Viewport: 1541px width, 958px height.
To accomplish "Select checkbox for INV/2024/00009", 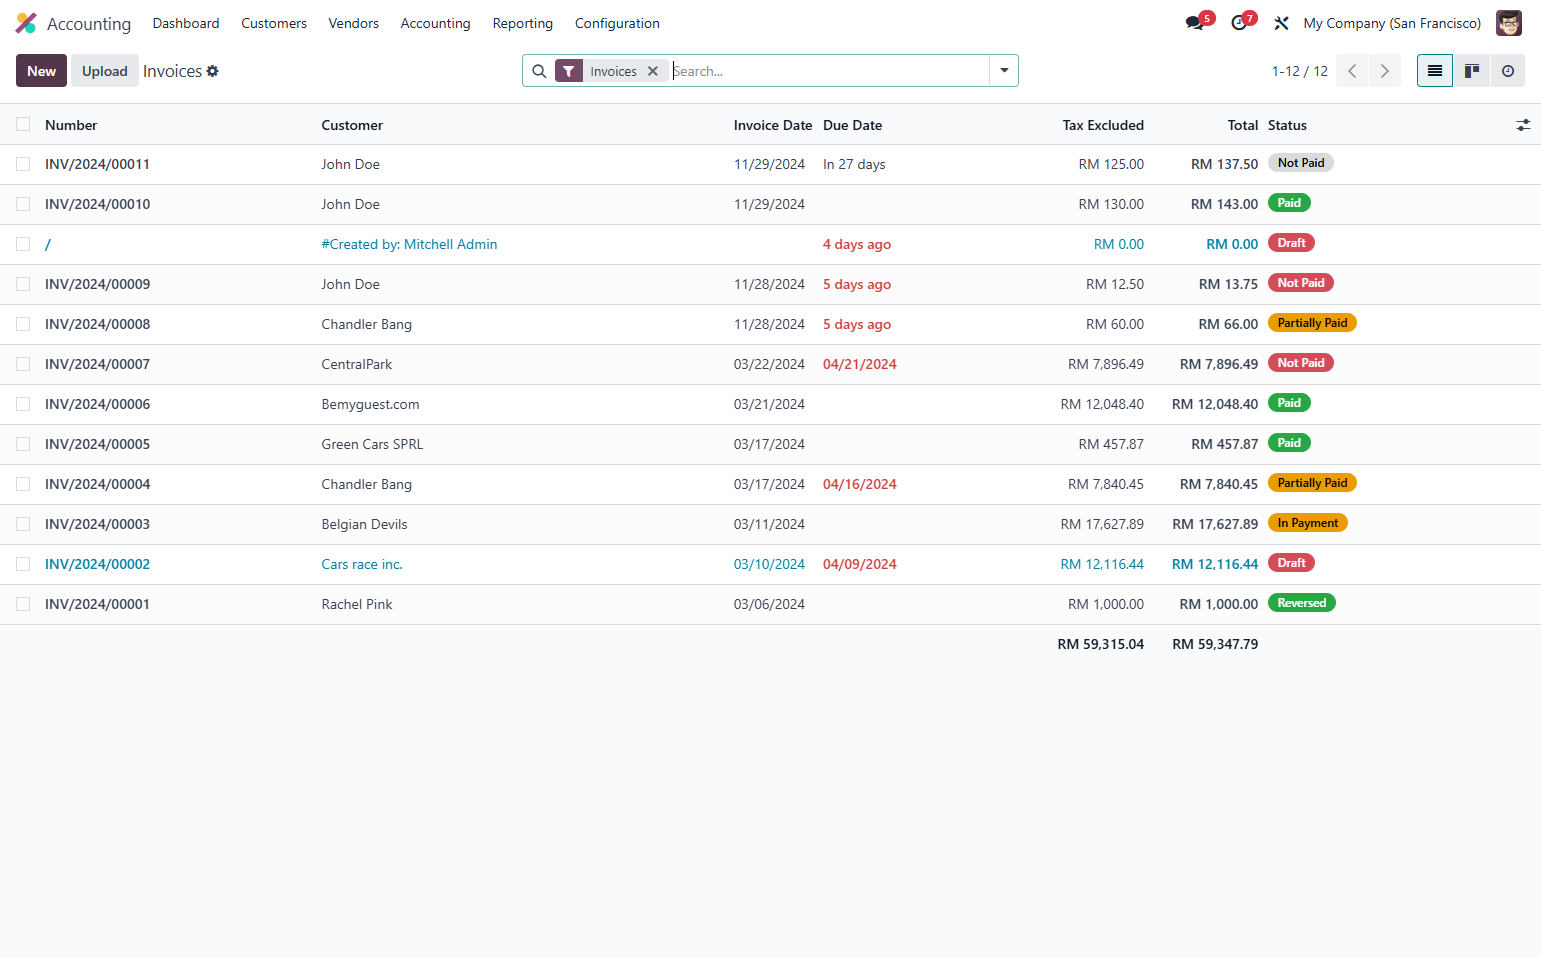I will click(23, 284).
